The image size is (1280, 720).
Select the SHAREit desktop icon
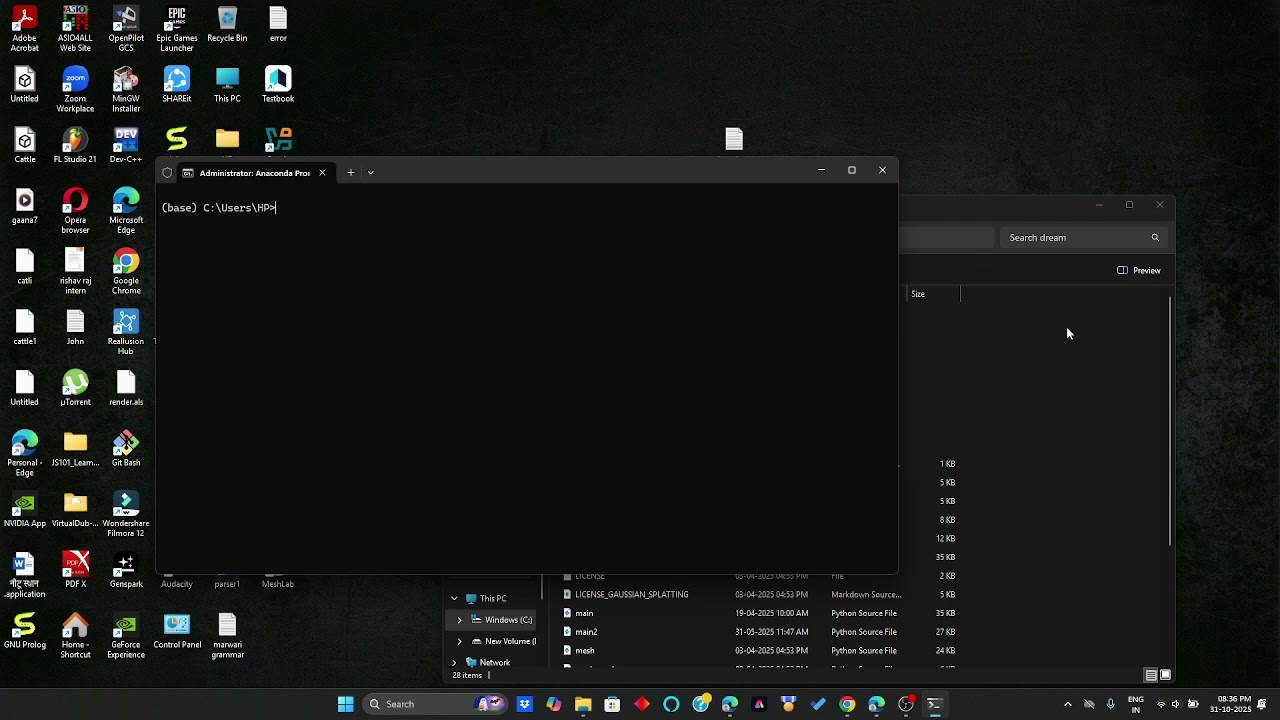(x=177, y=85)
